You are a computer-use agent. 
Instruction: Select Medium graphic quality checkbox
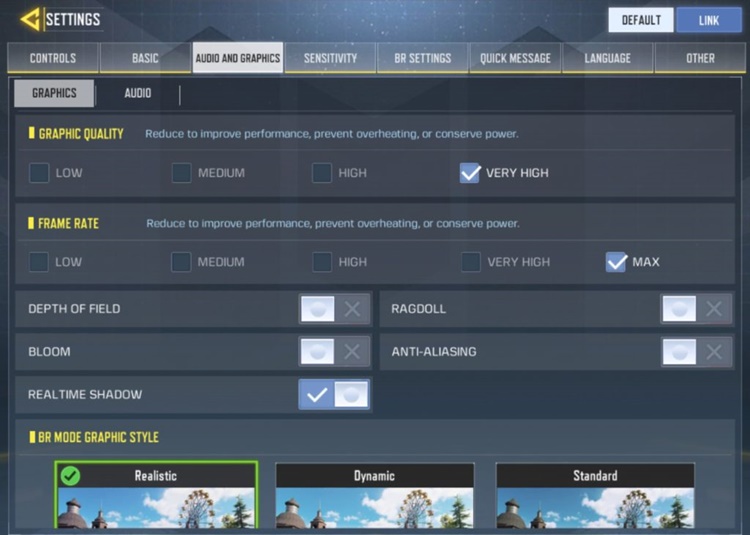[x=181, y=173]
